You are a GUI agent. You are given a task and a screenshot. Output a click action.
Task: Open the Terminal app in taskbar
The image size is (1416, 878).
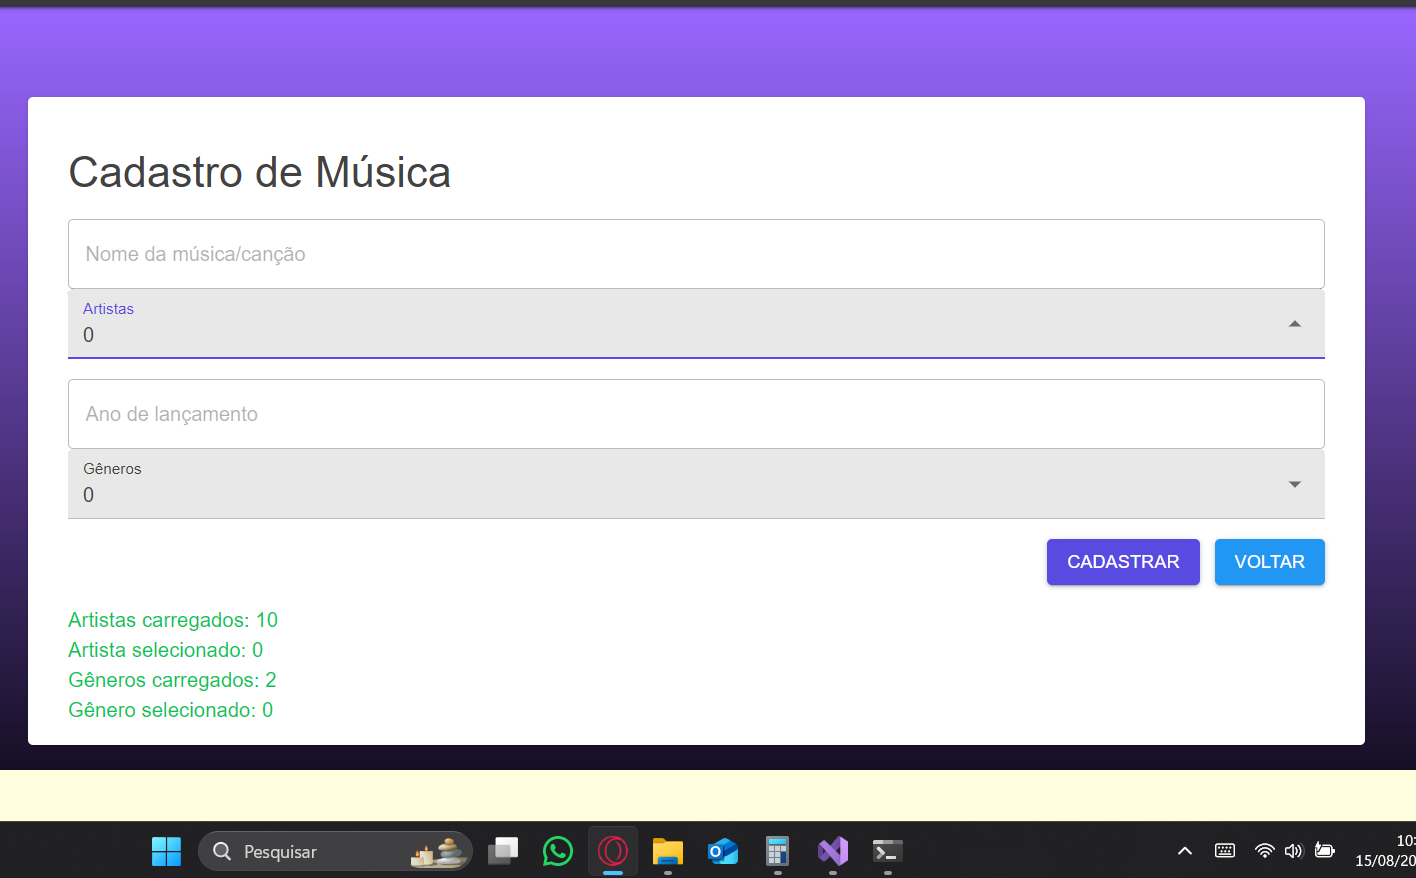click(888, 851)
